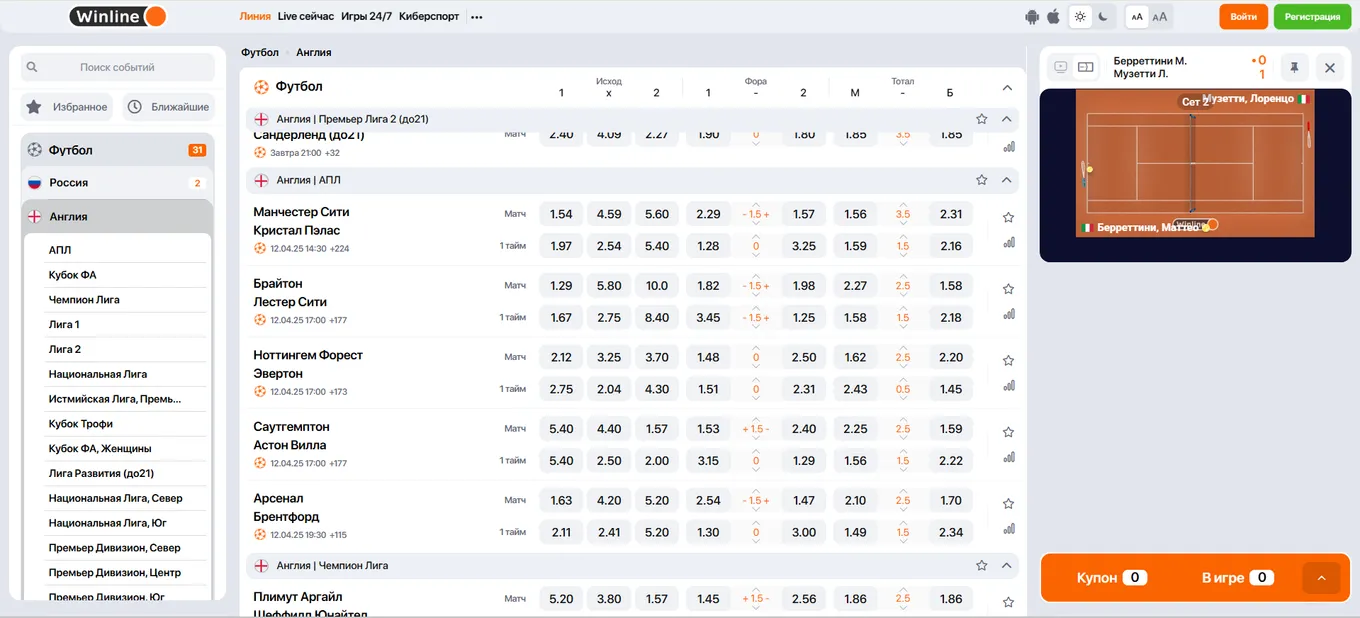
Task: Close the Берреттини–Музетти match widget
Action: pyautogui.click(x=1330, y=67)
